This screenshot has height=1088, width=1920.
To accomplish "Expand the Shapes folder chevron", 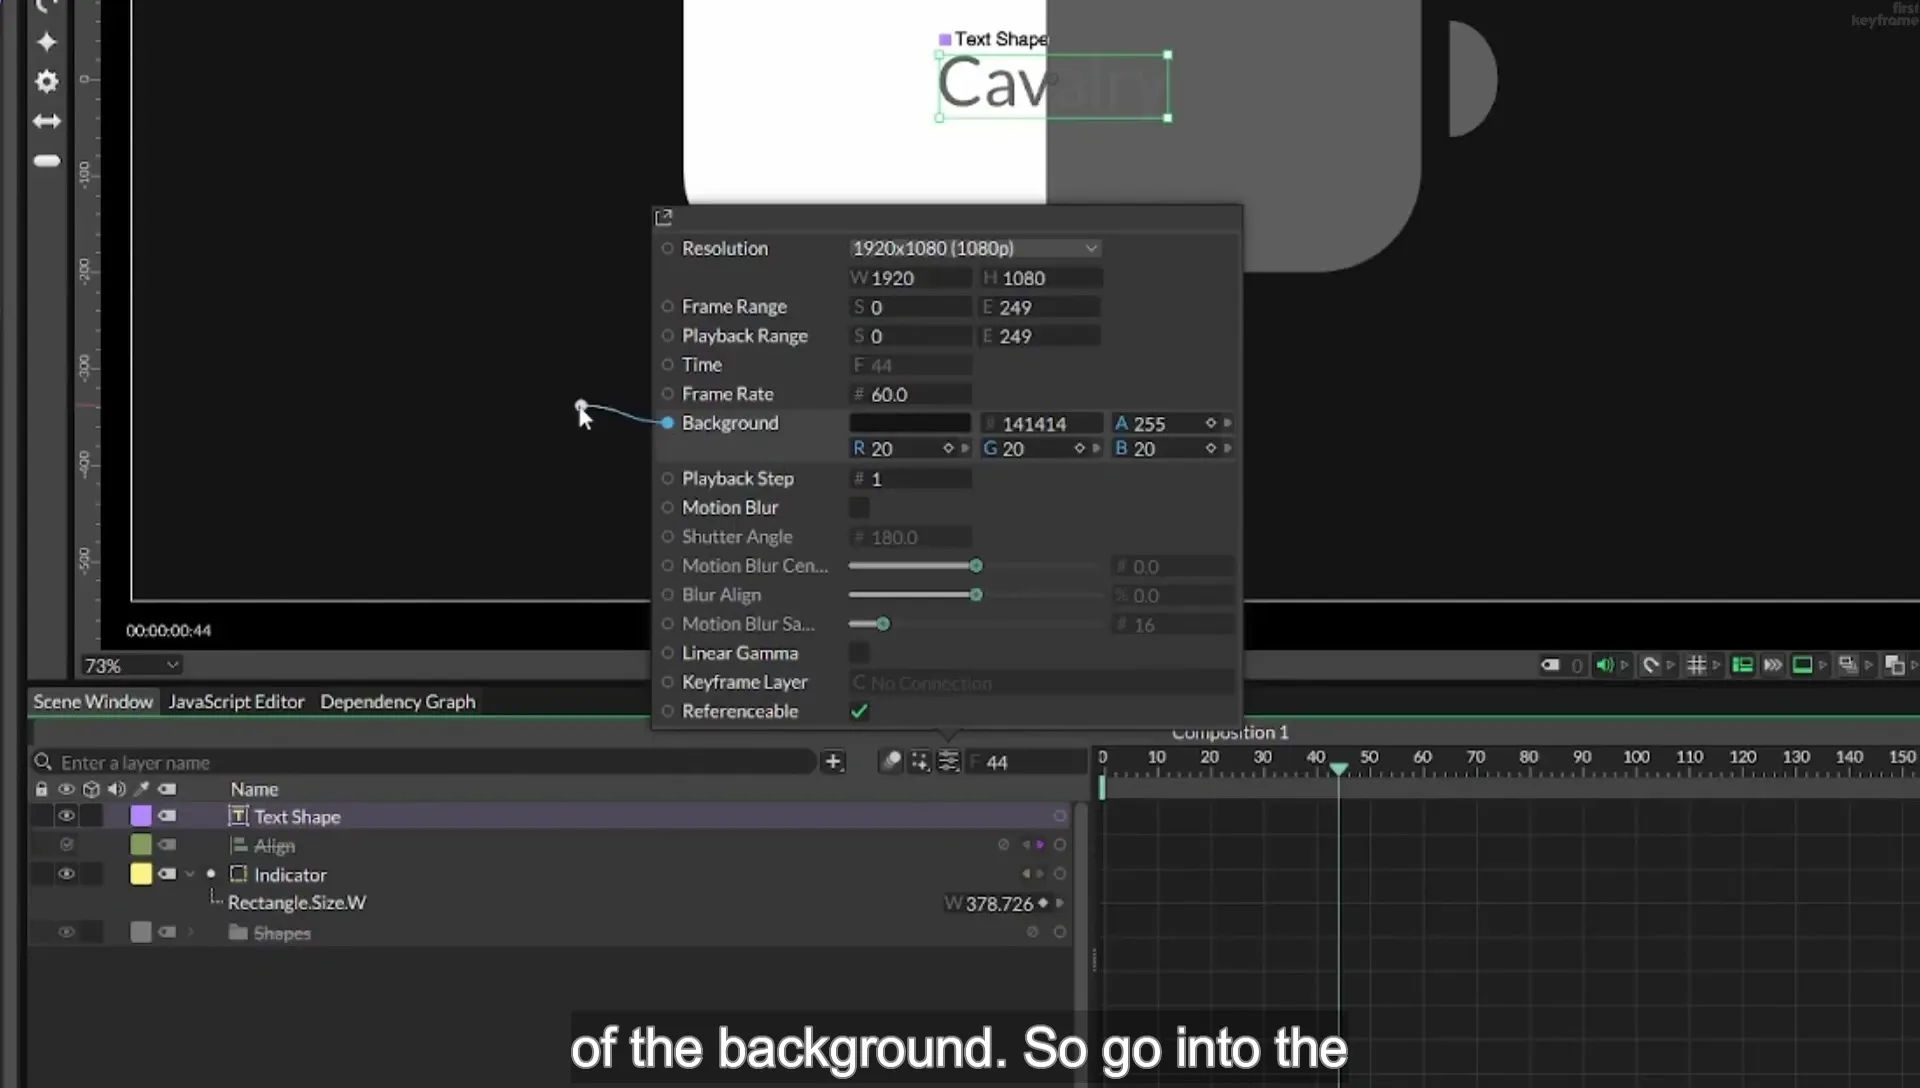I will pos(190,932).
